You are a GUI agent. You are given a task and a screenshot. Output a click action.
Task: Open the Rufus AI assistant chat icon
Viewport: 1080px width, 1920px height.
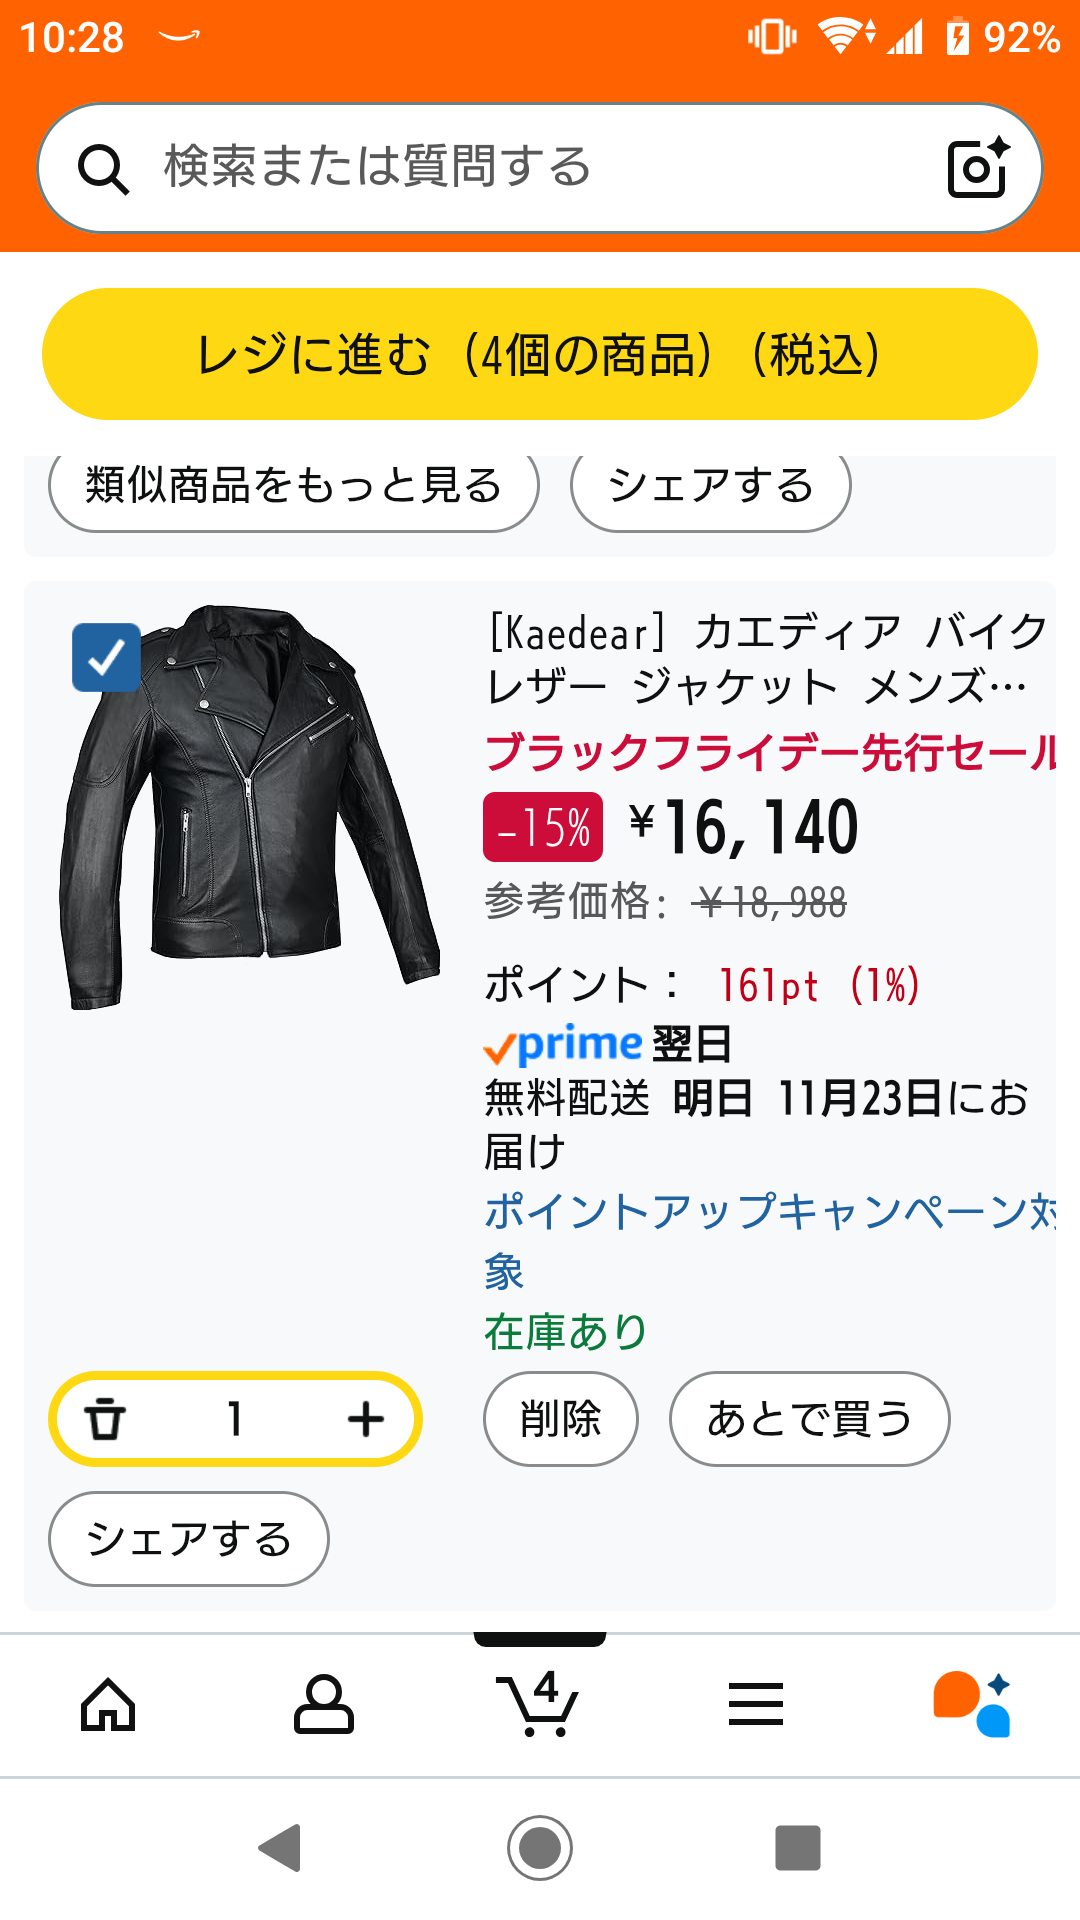tap(971, 1704)
